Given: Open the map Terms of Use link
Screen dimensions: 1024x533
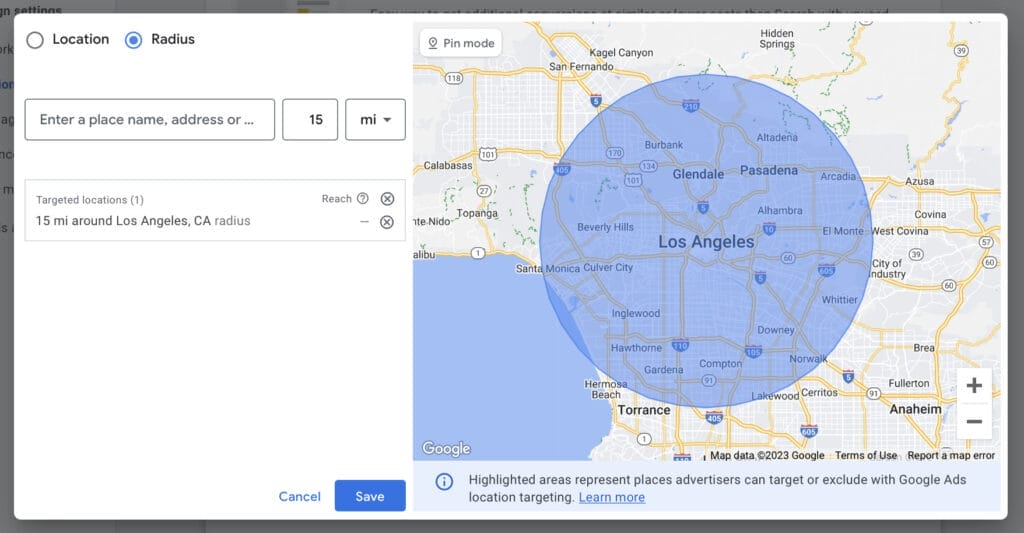Looking at the screenshot, I should pyautogui.click(x=866, y=455).
